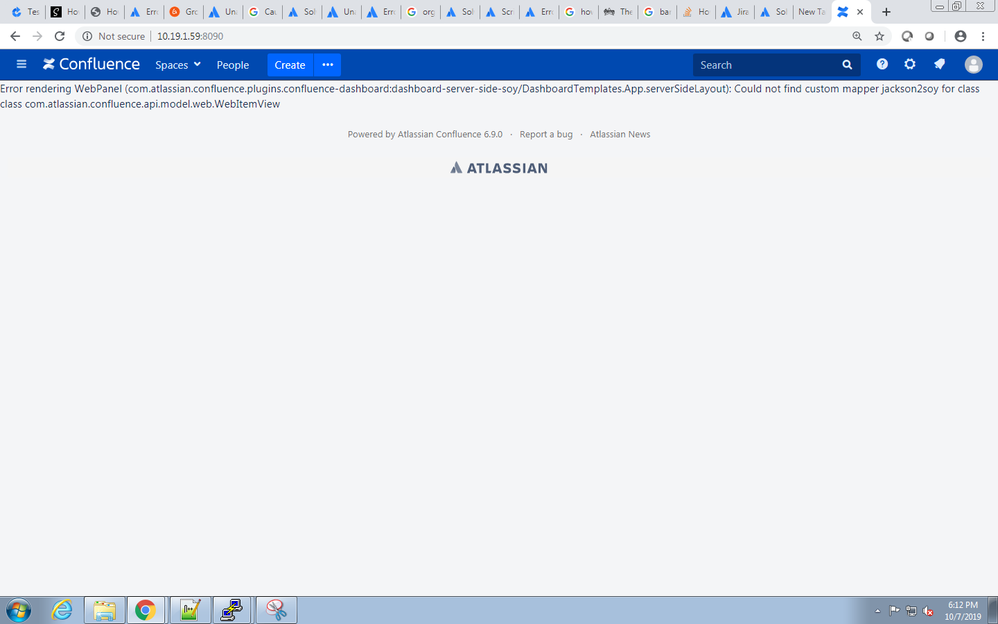This screenshot has height=624, width=998.
Task: Open Action Center flag icon in tray
Action: [894, 611]
